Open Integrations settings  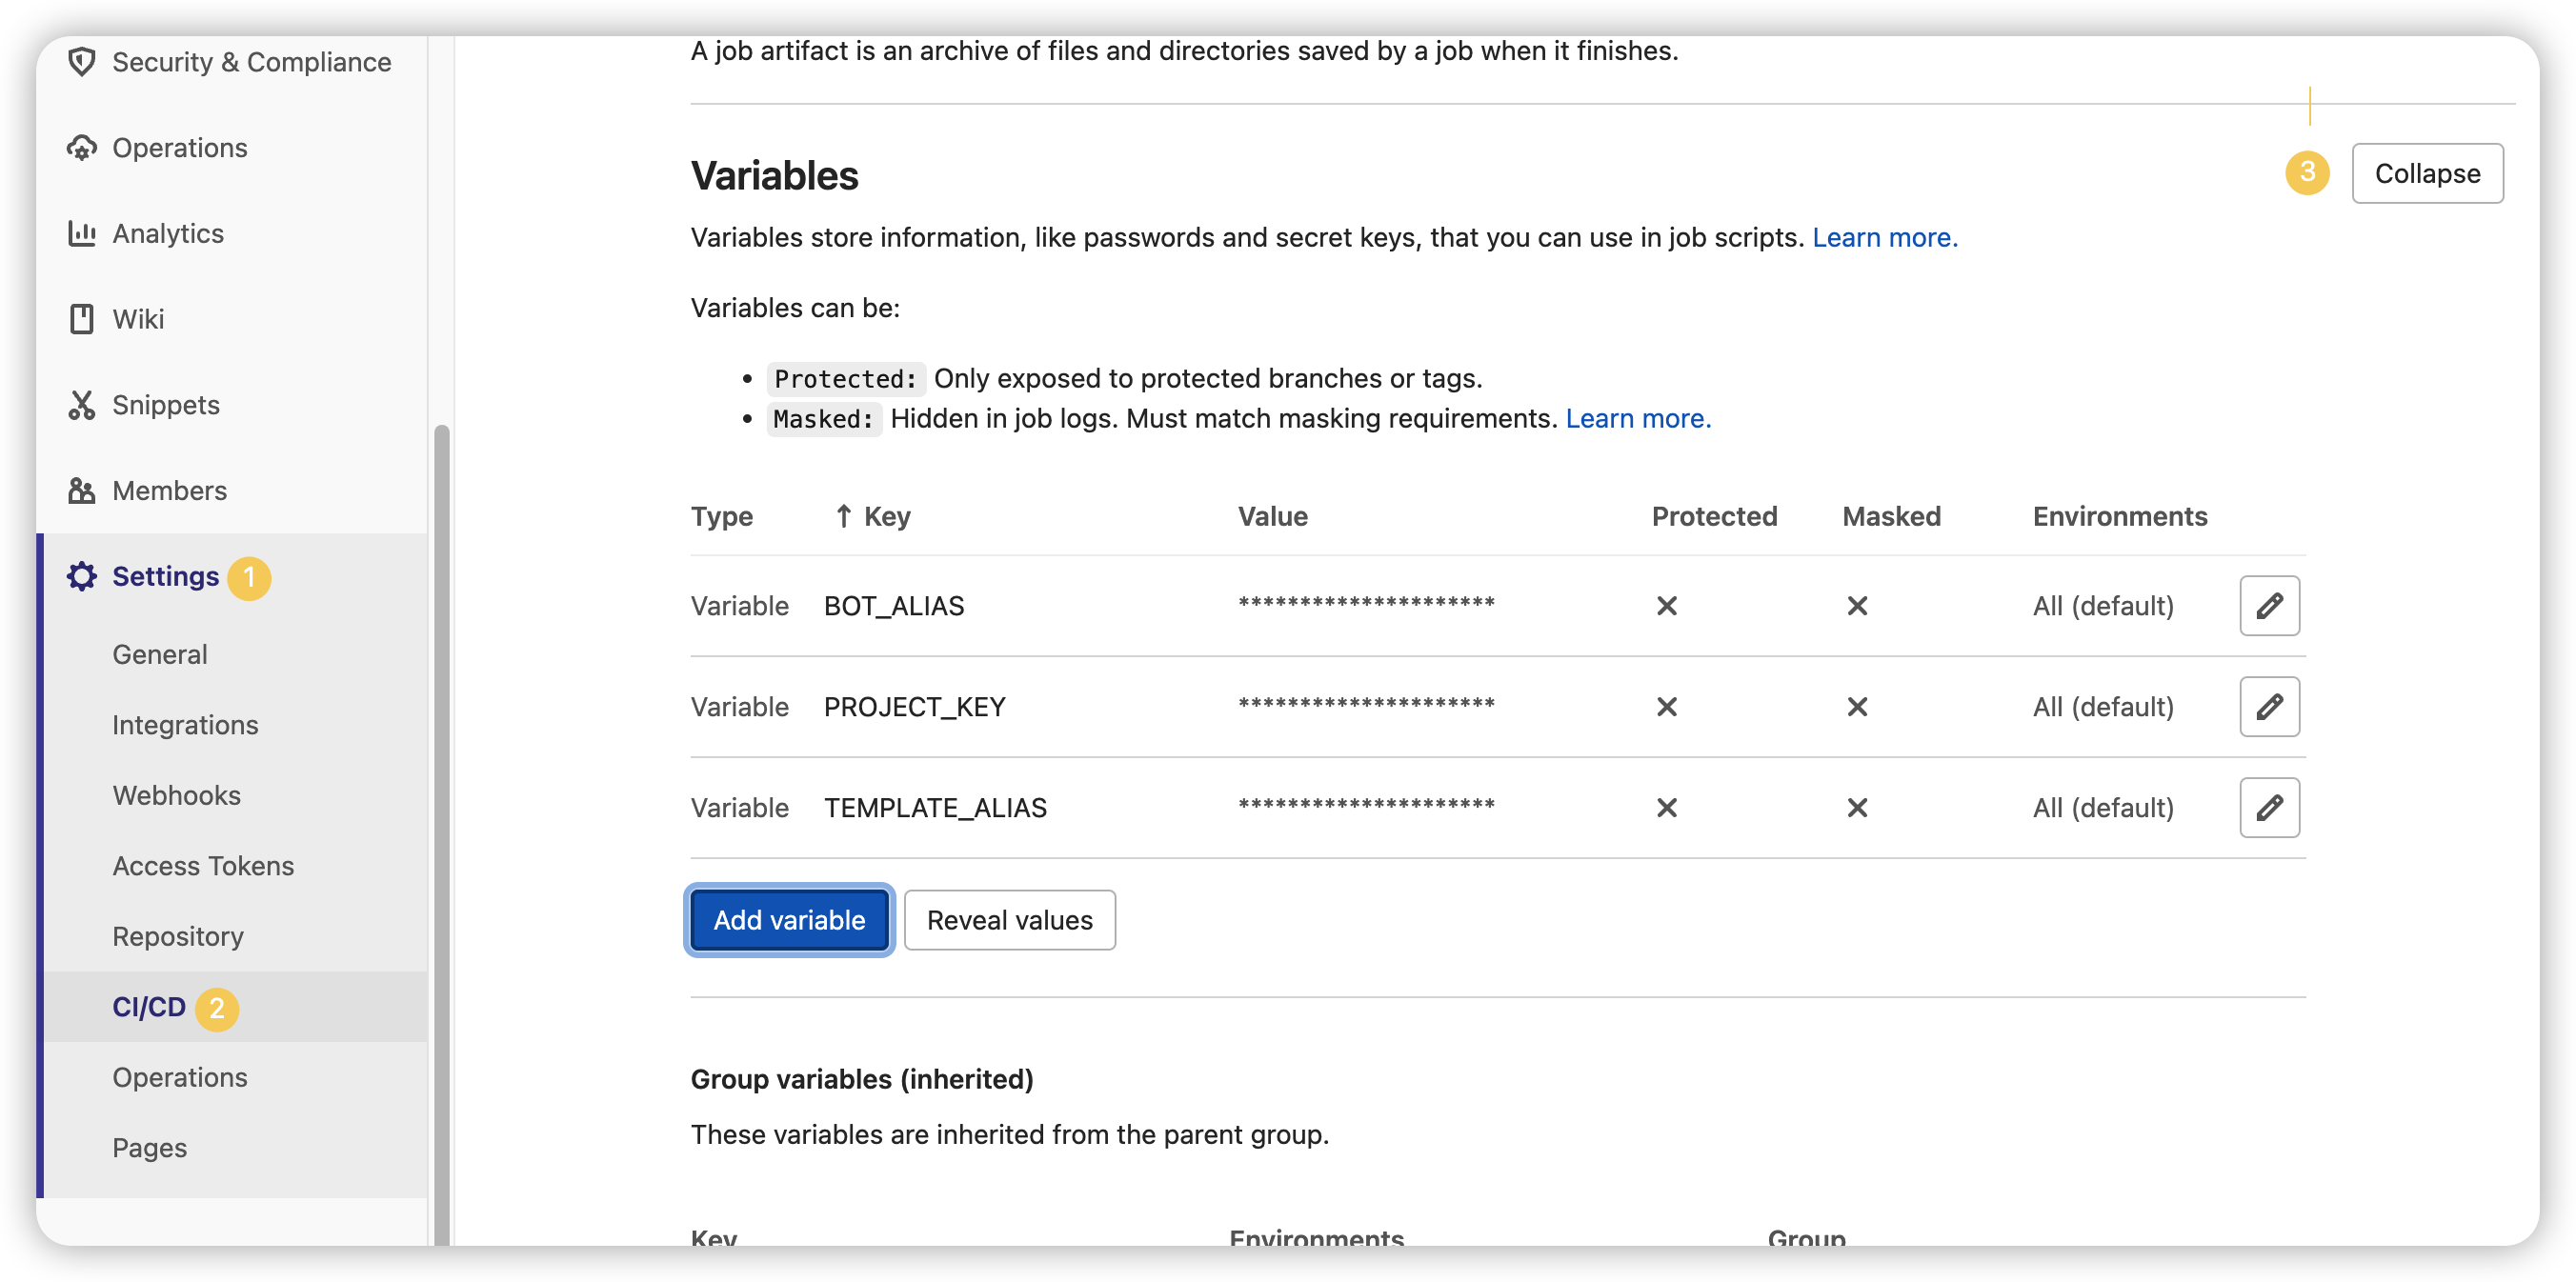pyautogui.click(x=185, y=725)
